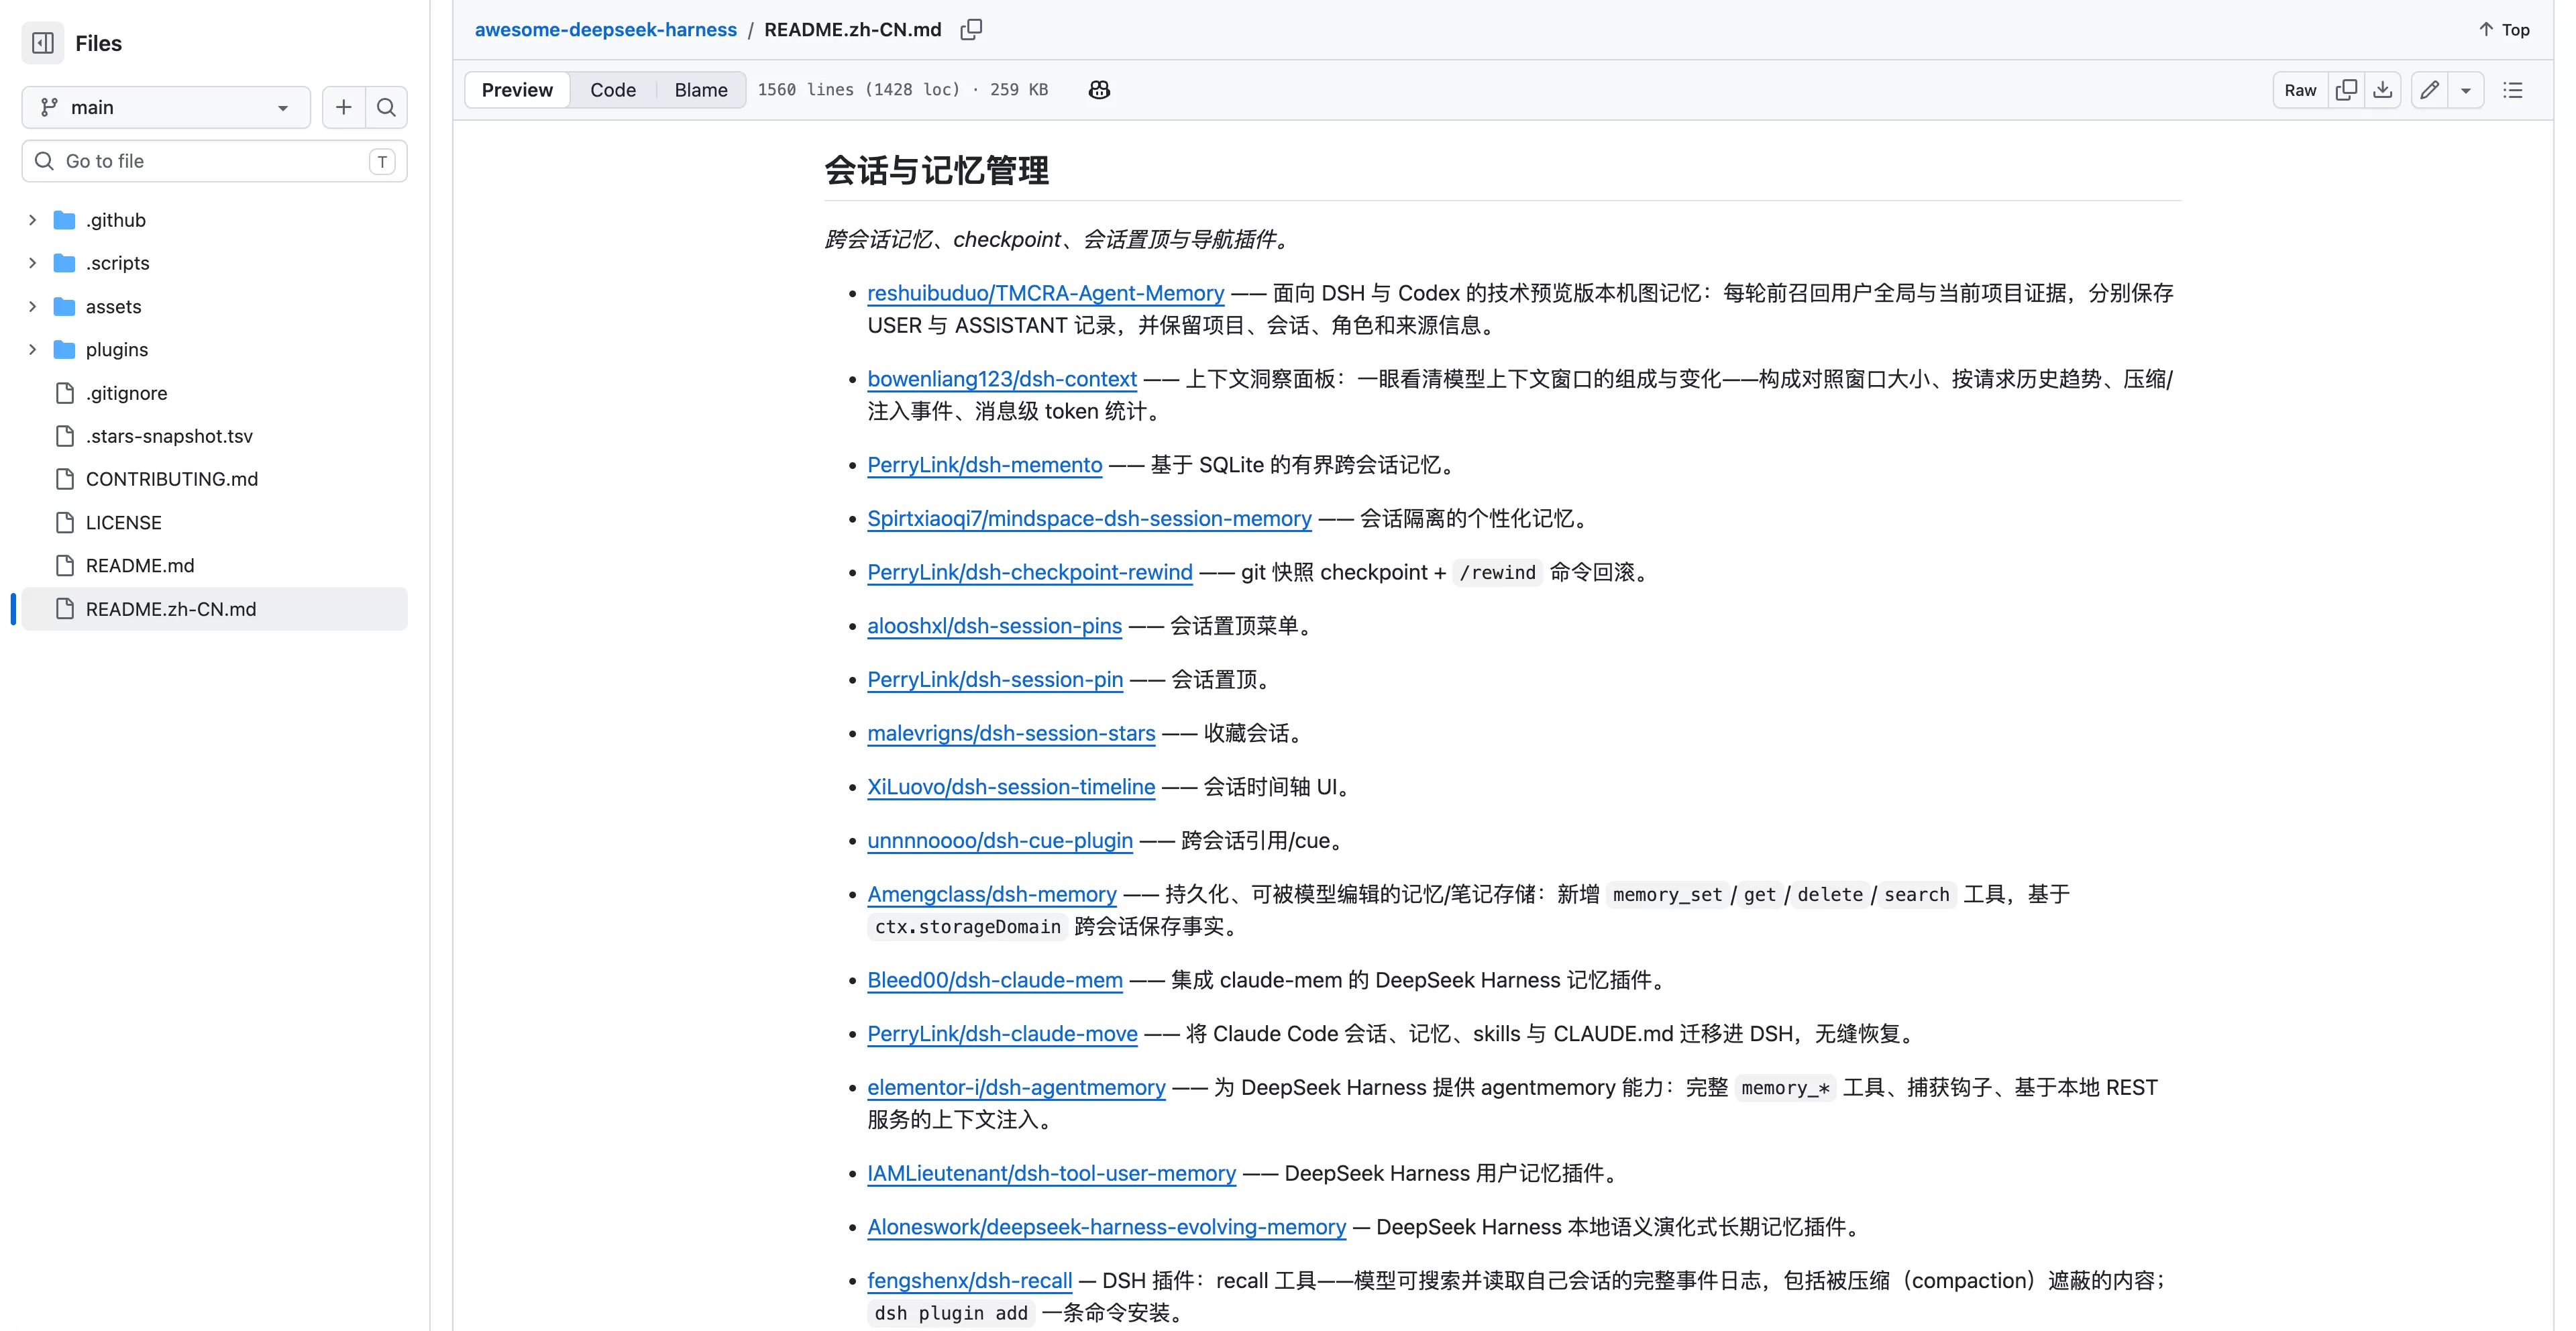
Task: Click the 会话与记忆管理 heading
Action: click(936, 170)
